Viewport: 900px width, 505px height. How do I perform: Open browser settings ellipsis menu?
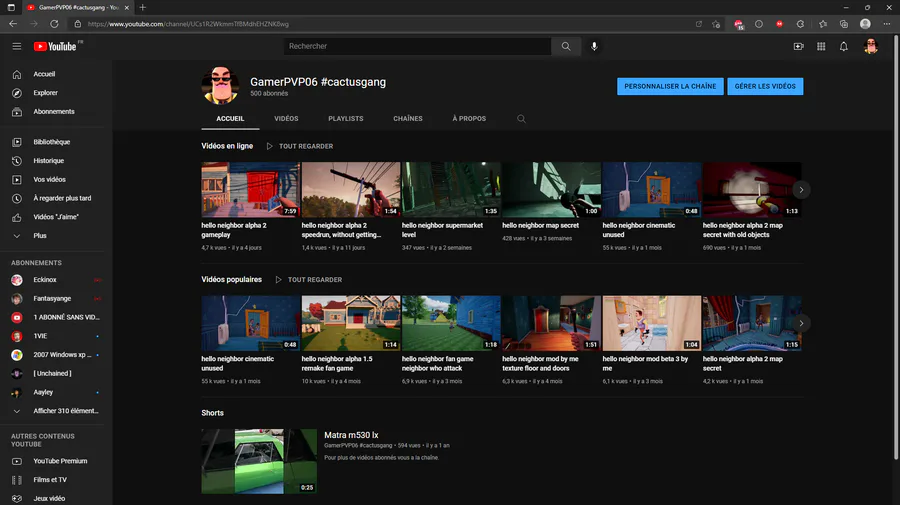pos(887,24)
